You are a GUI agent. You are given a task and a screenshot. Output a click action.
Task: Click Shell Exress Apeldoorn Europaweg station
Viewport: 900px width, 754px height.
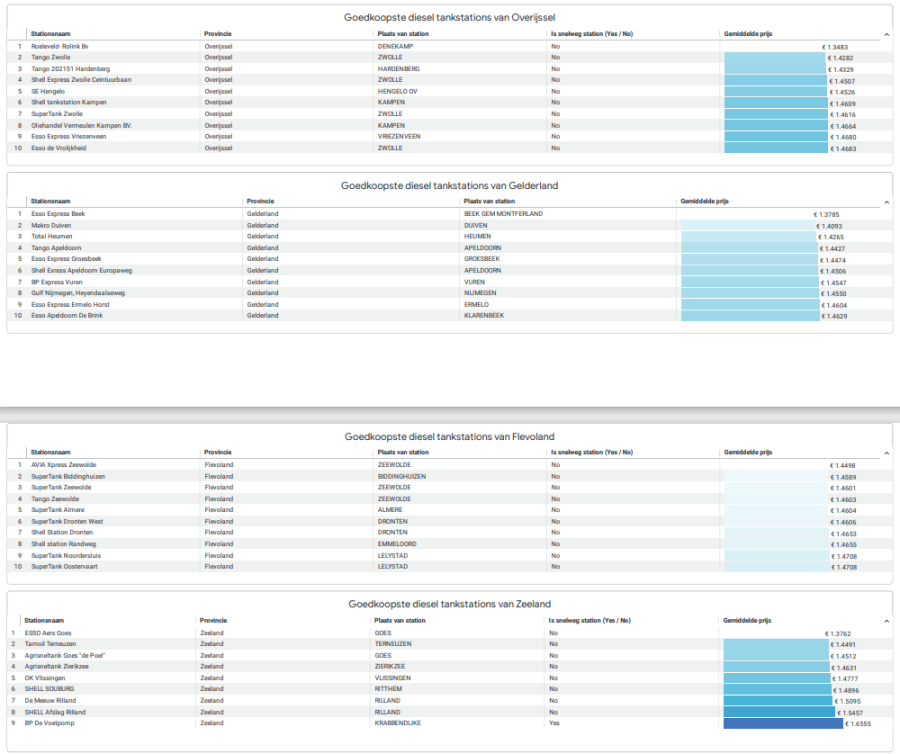pos(82,270)
